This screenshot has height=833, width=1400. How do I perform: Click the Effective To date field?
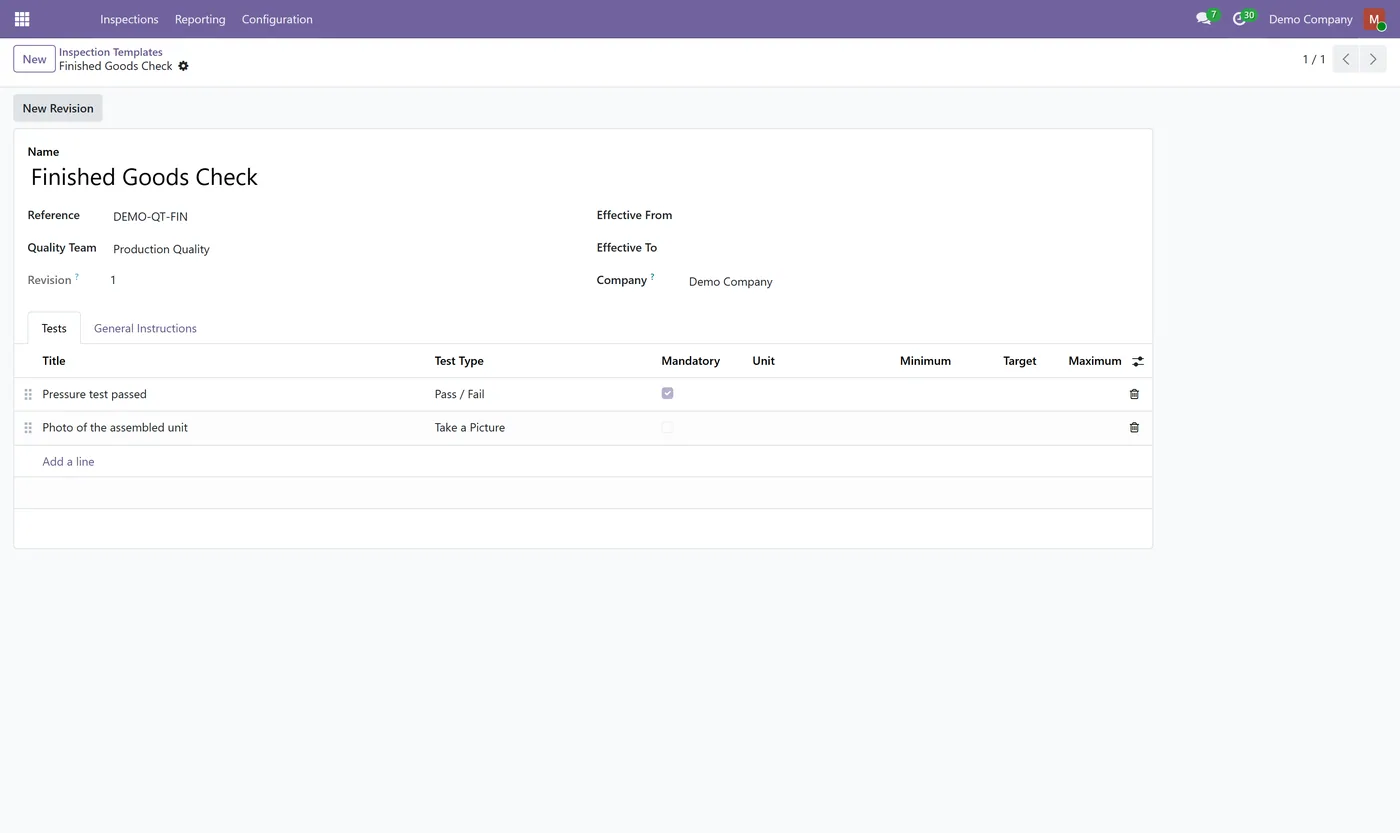click(x=910, y=248)
